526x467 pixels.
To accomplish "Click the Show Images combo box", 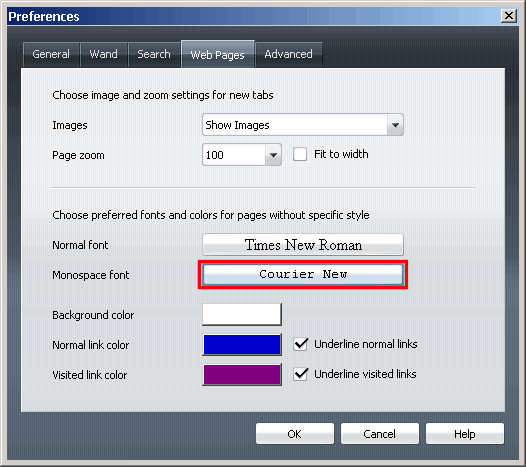I will point(303,125).
